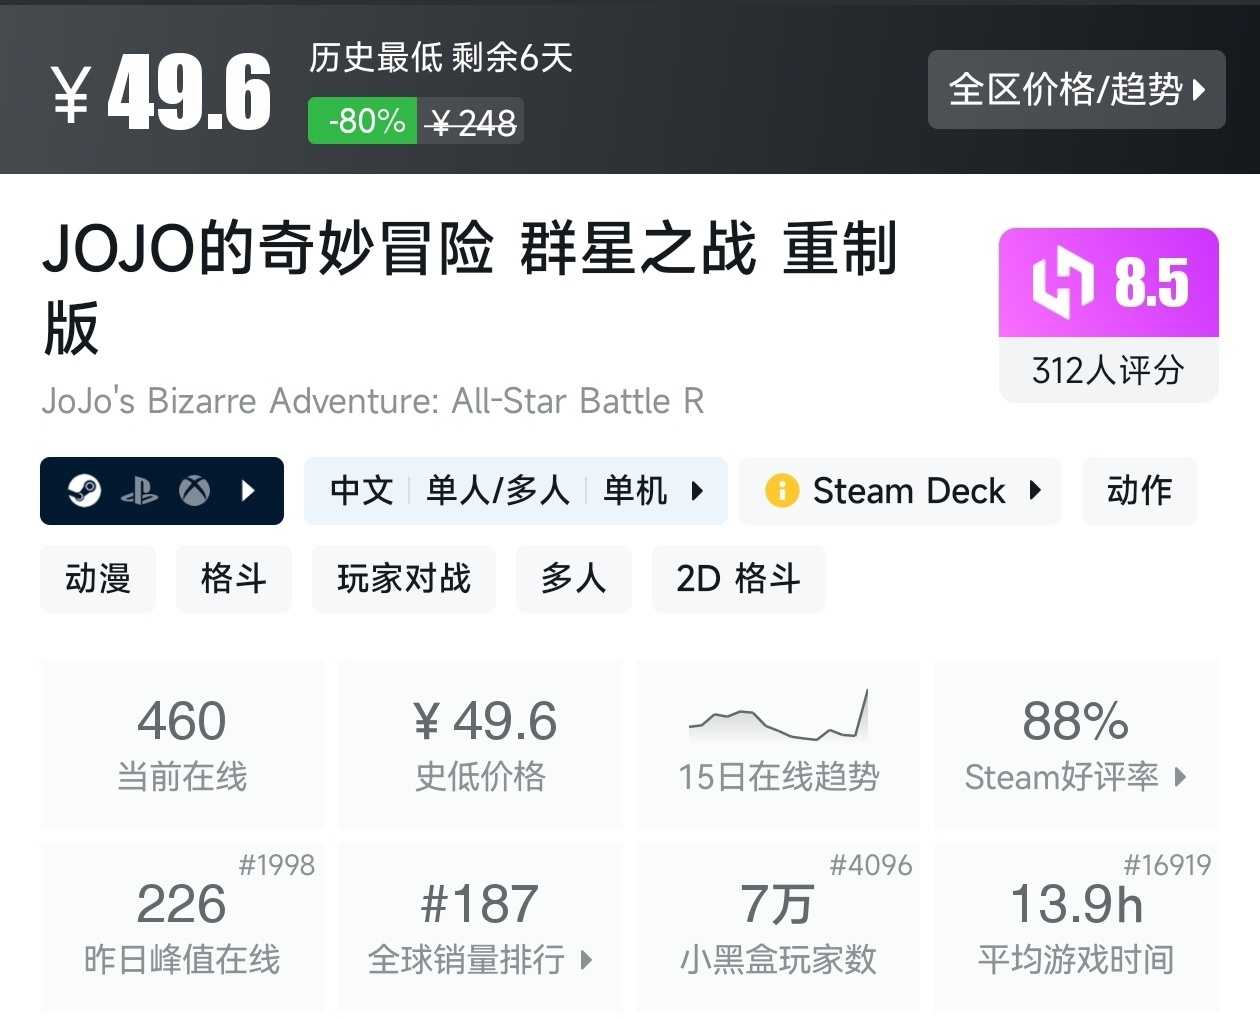Click the Steam platform icon

tap(84, 491)
